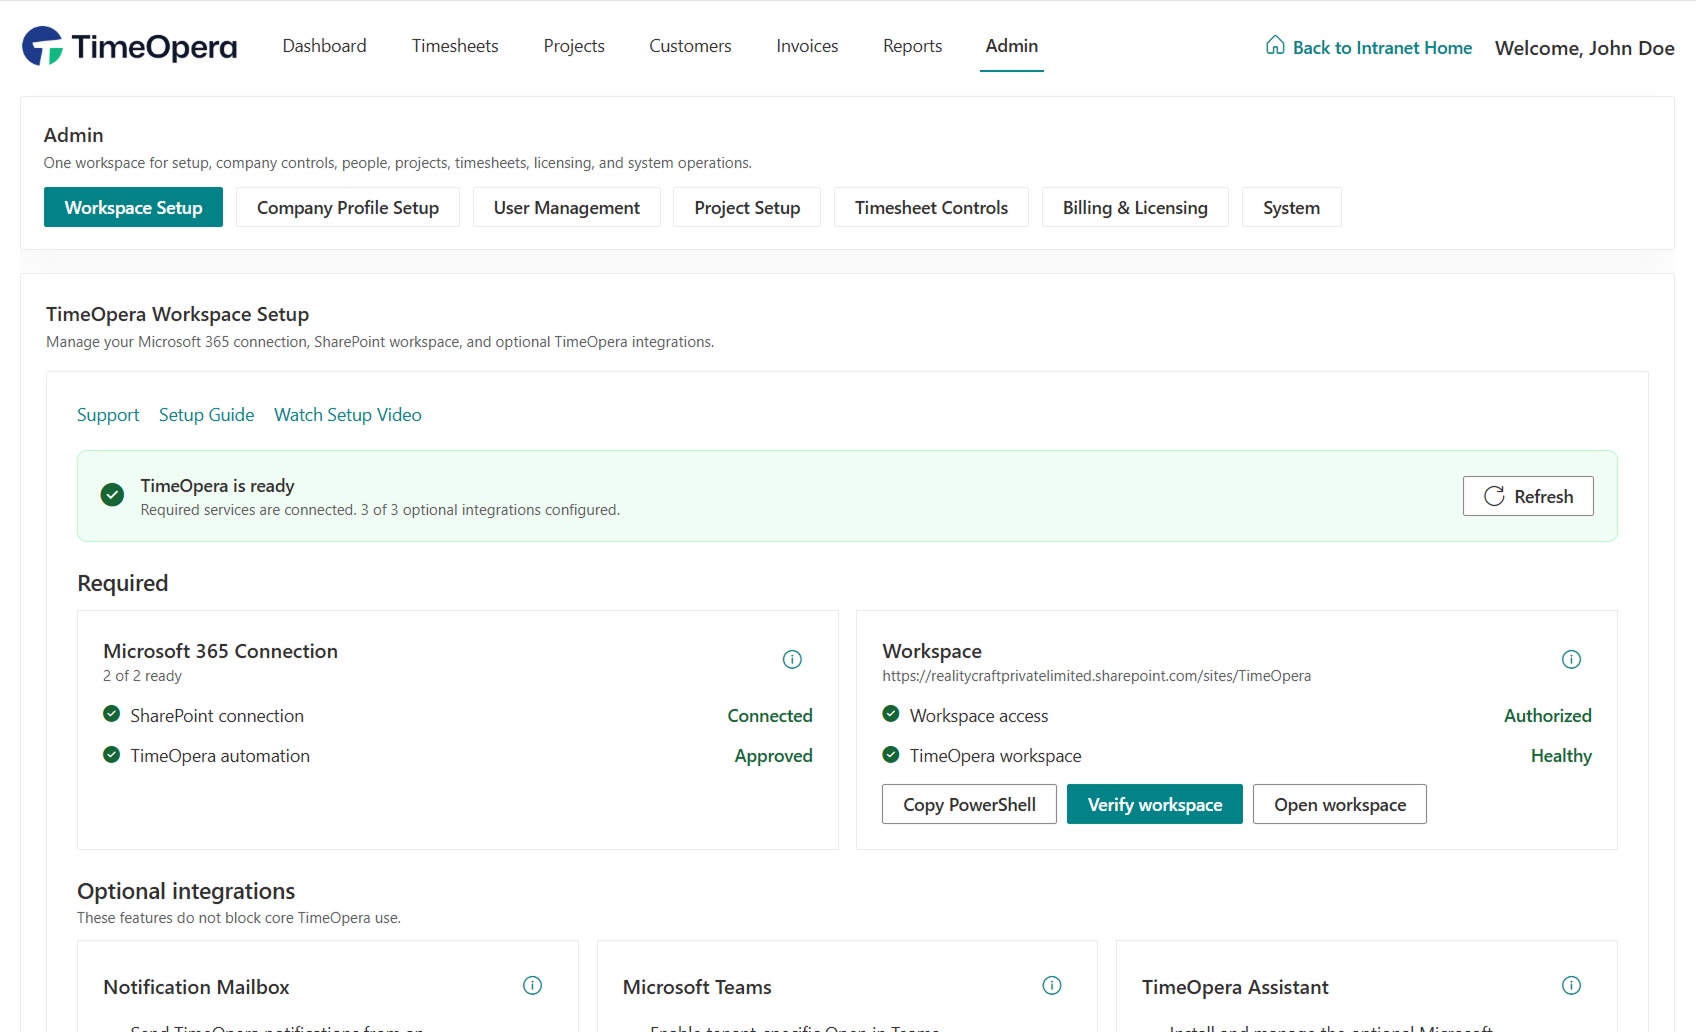Image resolution: width=1696 pixels, height=1032 pixels.
Task: Switch to User Management tab
Action: pos(567,207)
